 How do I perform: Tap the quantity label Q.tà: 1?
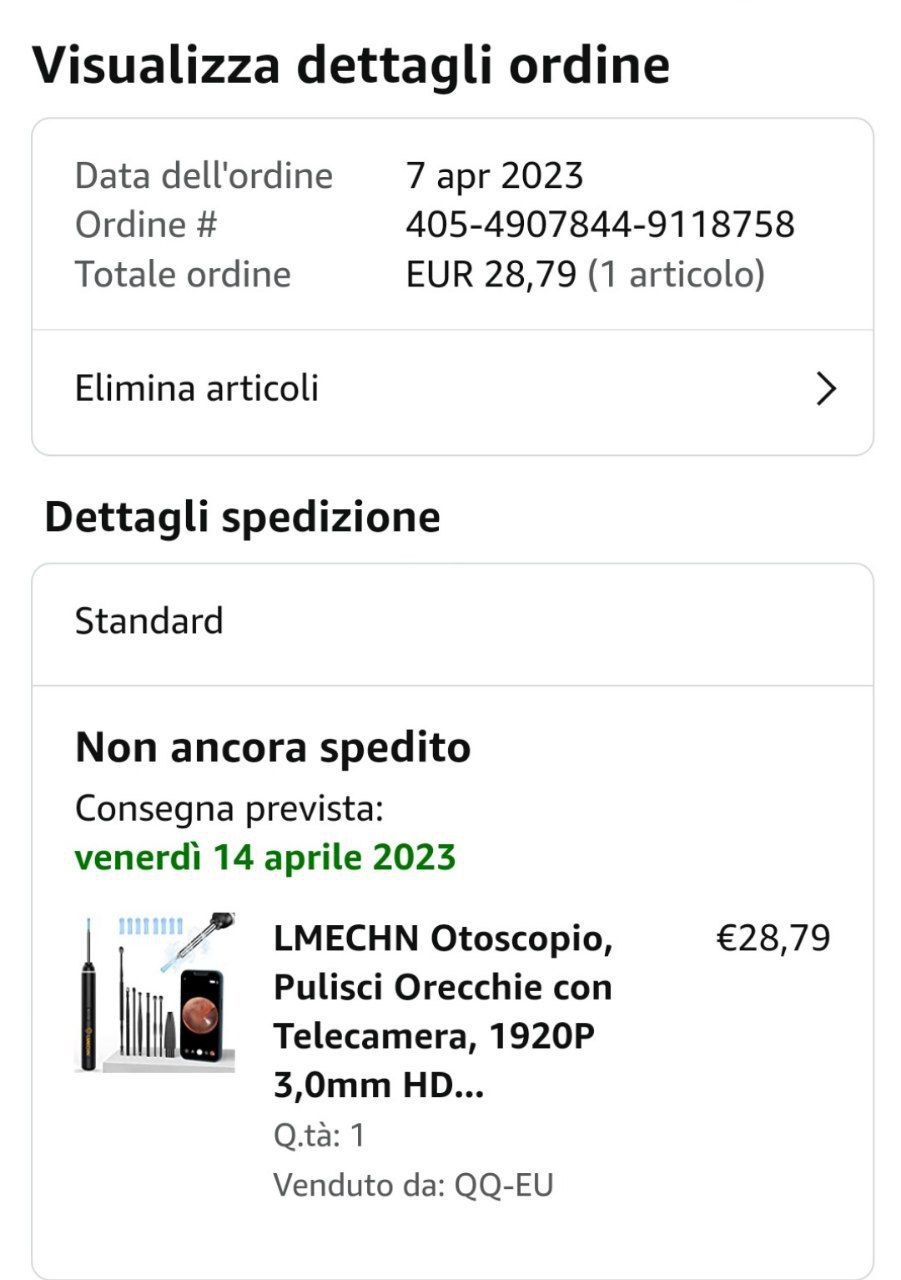pyautogui.click(x=319, y=1136)
